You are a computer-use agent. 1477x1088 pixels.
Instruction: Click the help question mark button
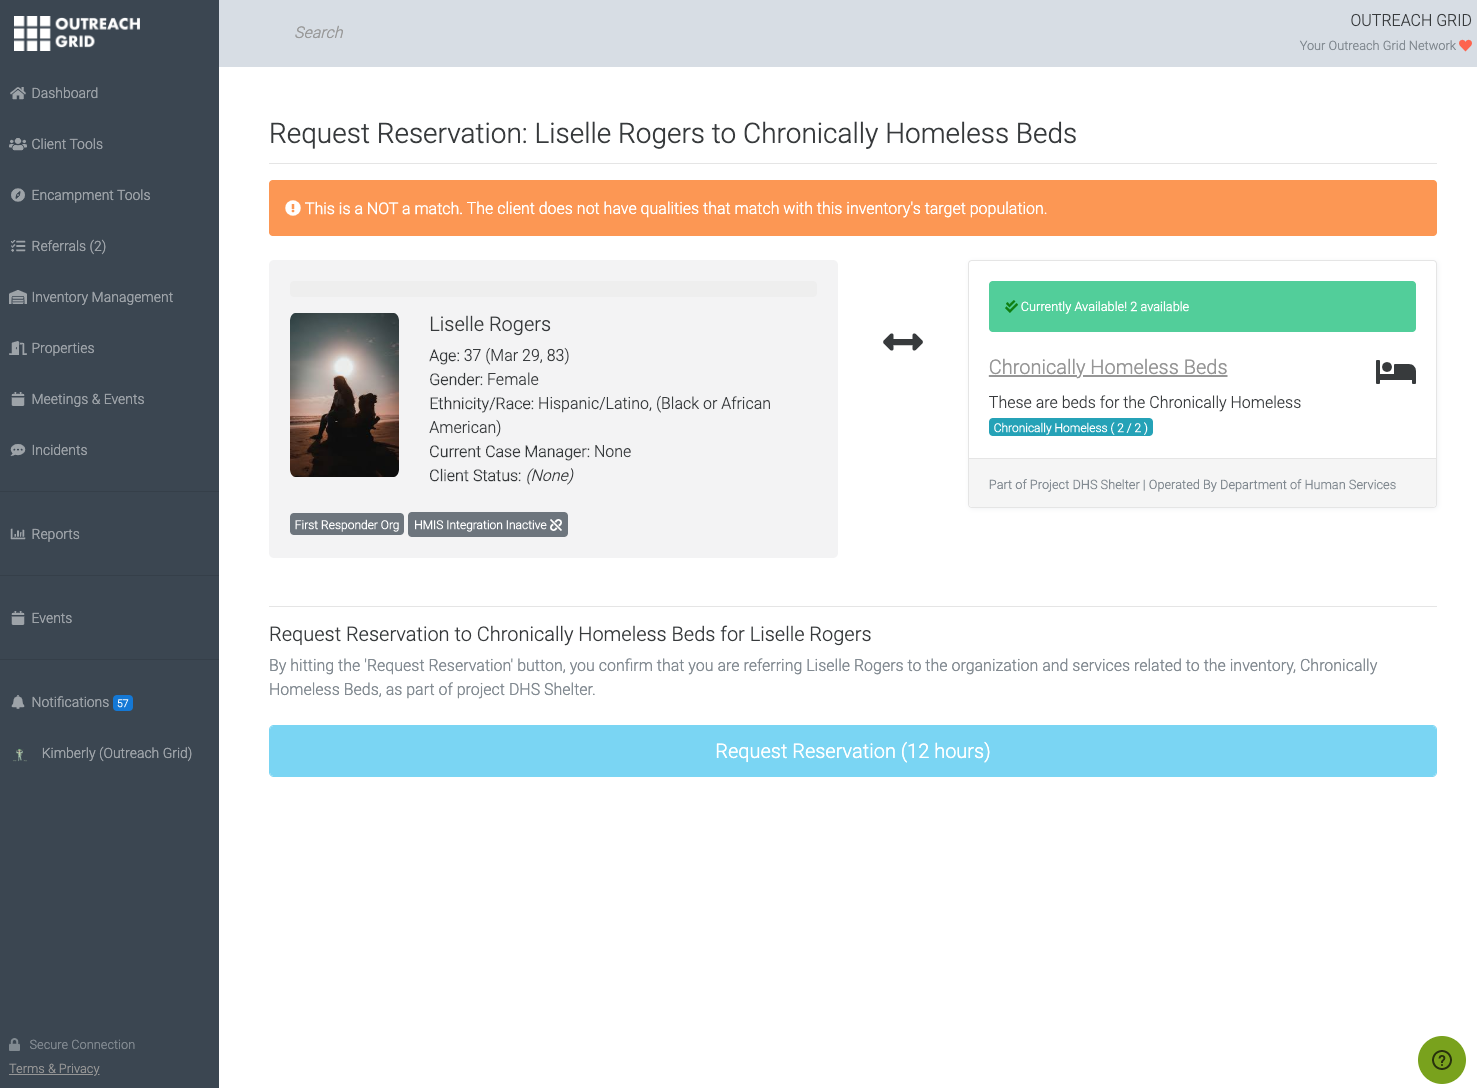tap(1441, 1060)
